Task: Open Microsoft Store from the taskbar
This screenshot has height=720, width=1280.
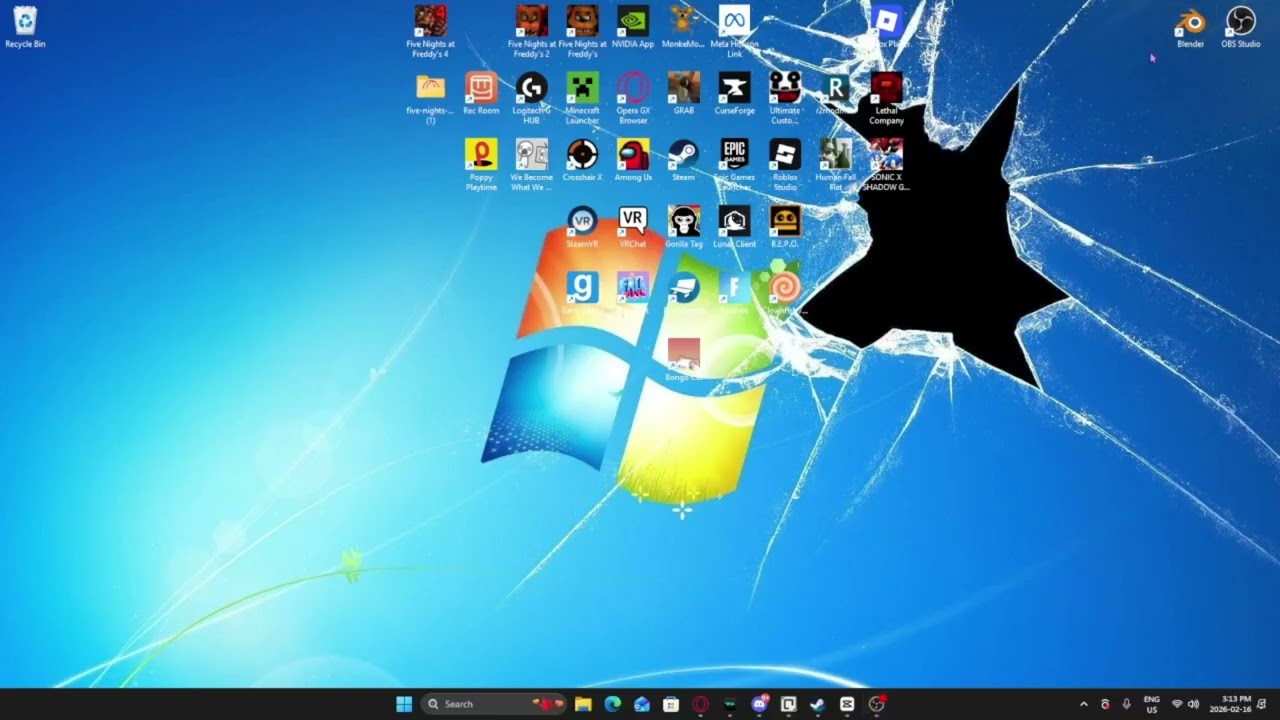Action: pos(671,704)
